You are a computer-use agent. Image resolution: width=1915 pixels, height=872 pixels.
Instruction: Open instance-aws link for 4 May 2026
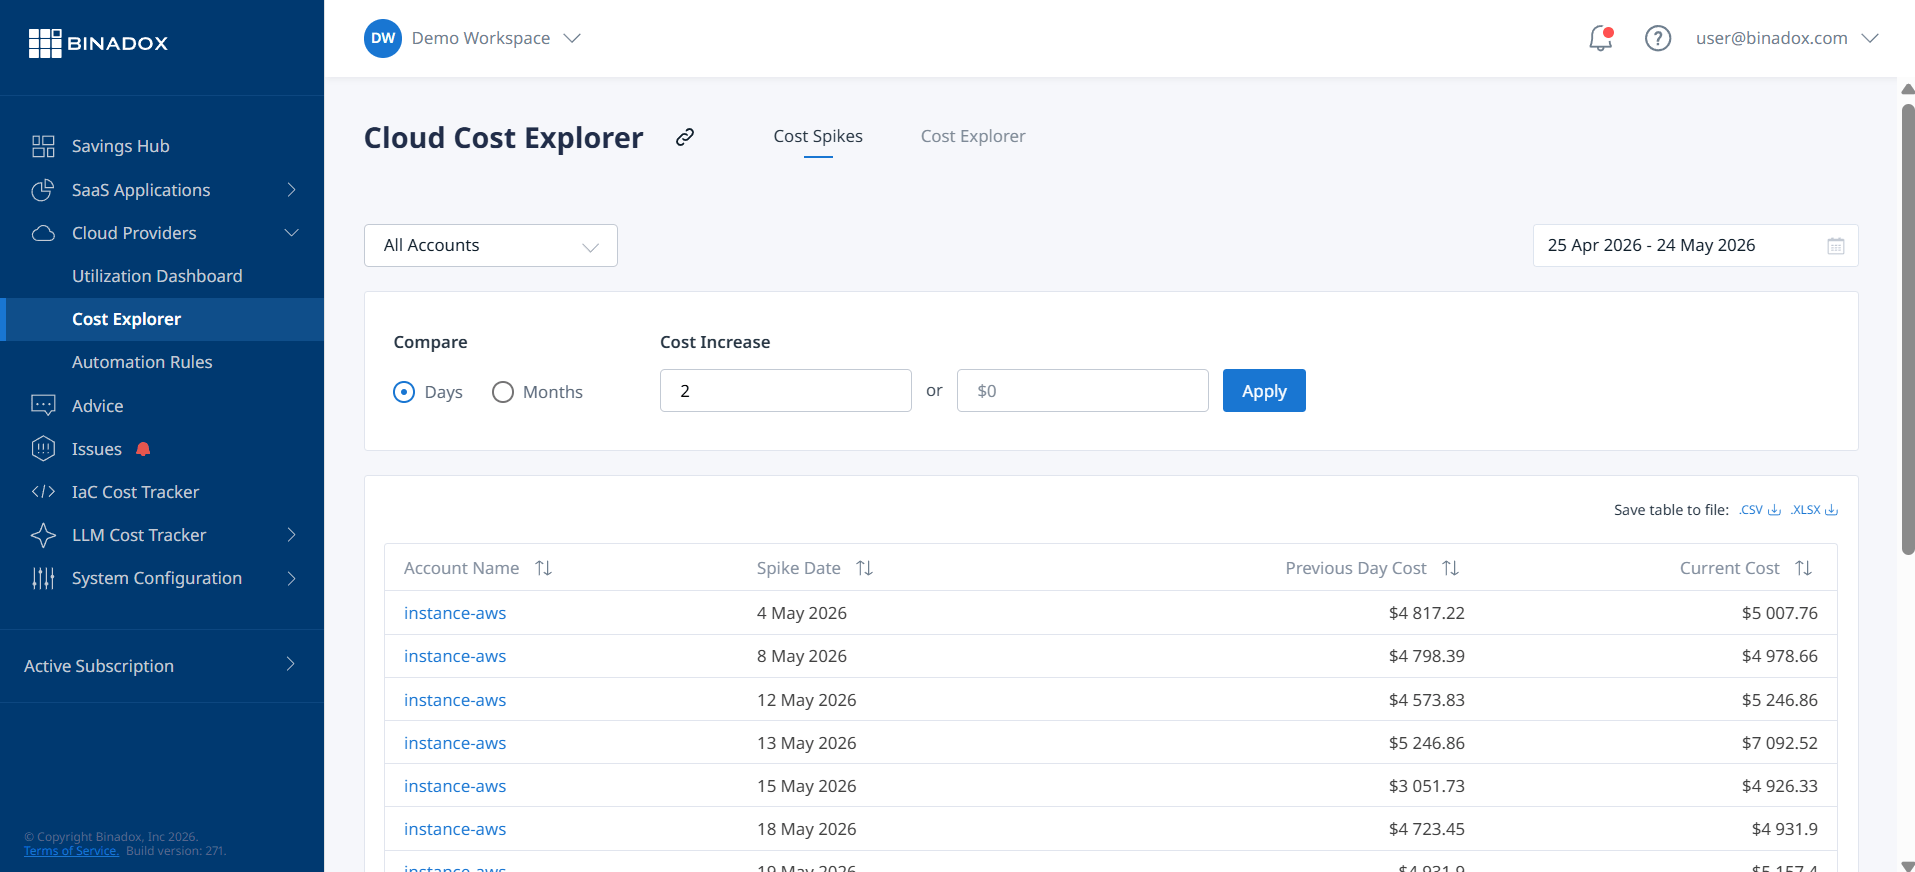(x=455, y=613)
